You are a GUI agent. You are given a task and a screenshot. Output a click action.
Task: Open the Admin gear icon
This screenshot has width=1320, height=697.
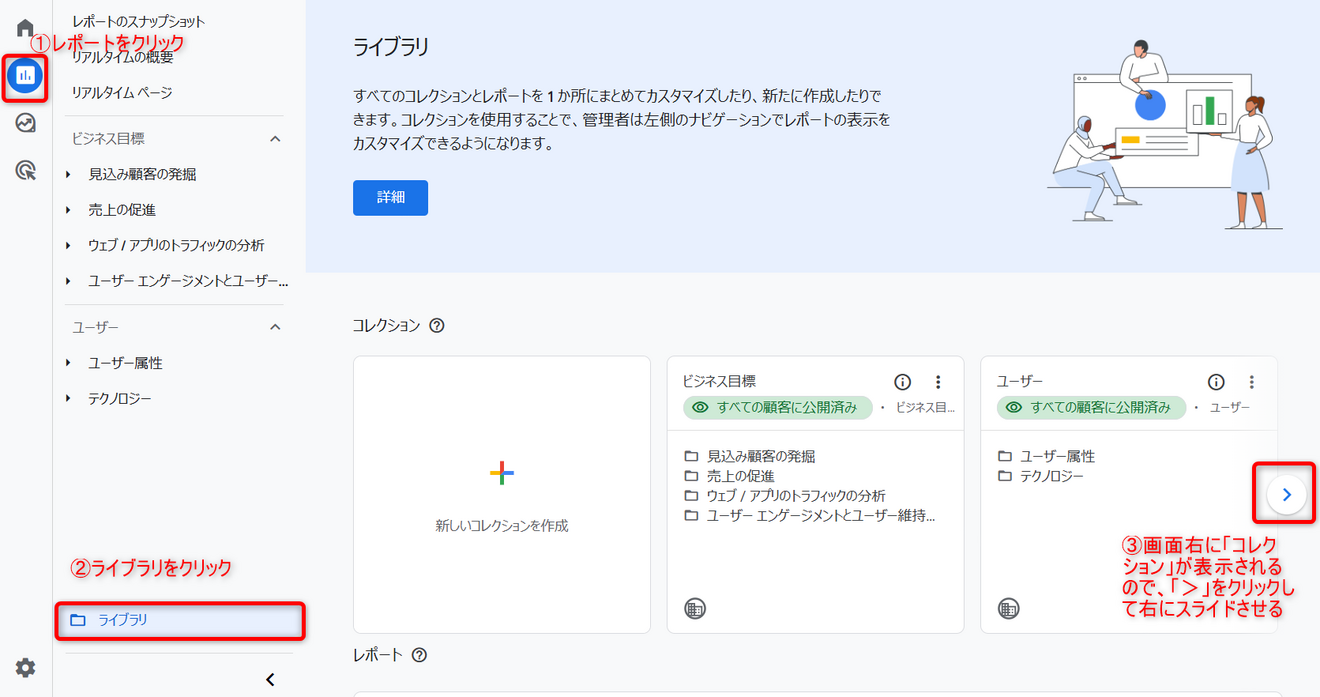click(26, 668)
